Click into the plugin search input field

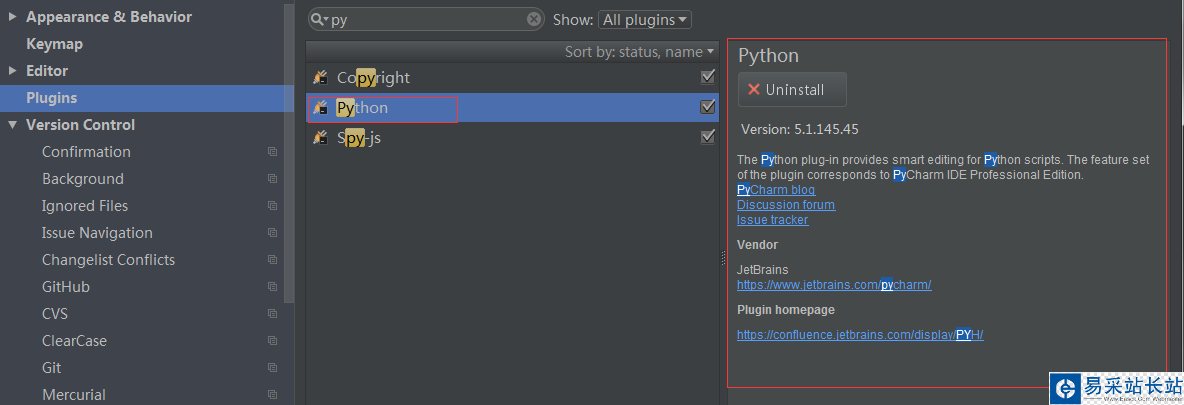pos(430,19)
